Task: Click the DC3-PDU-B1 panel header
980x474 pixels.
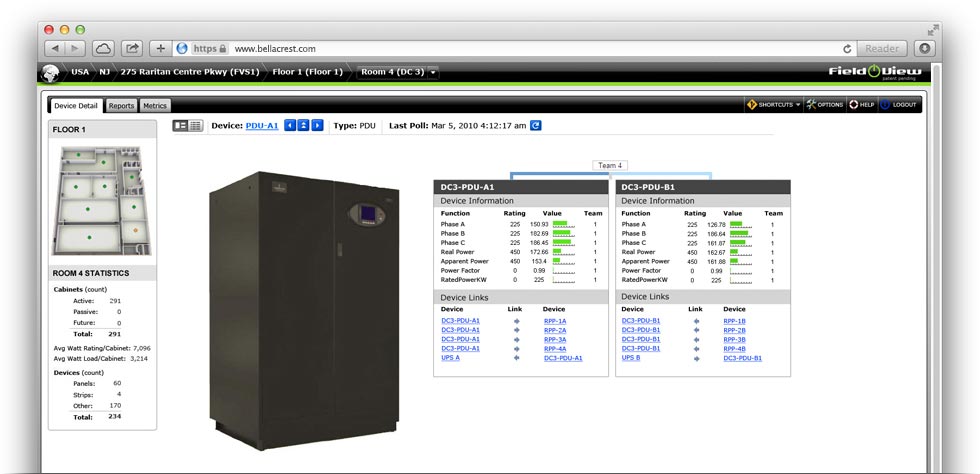Action: pyautogui.click(x=702, y=187)
